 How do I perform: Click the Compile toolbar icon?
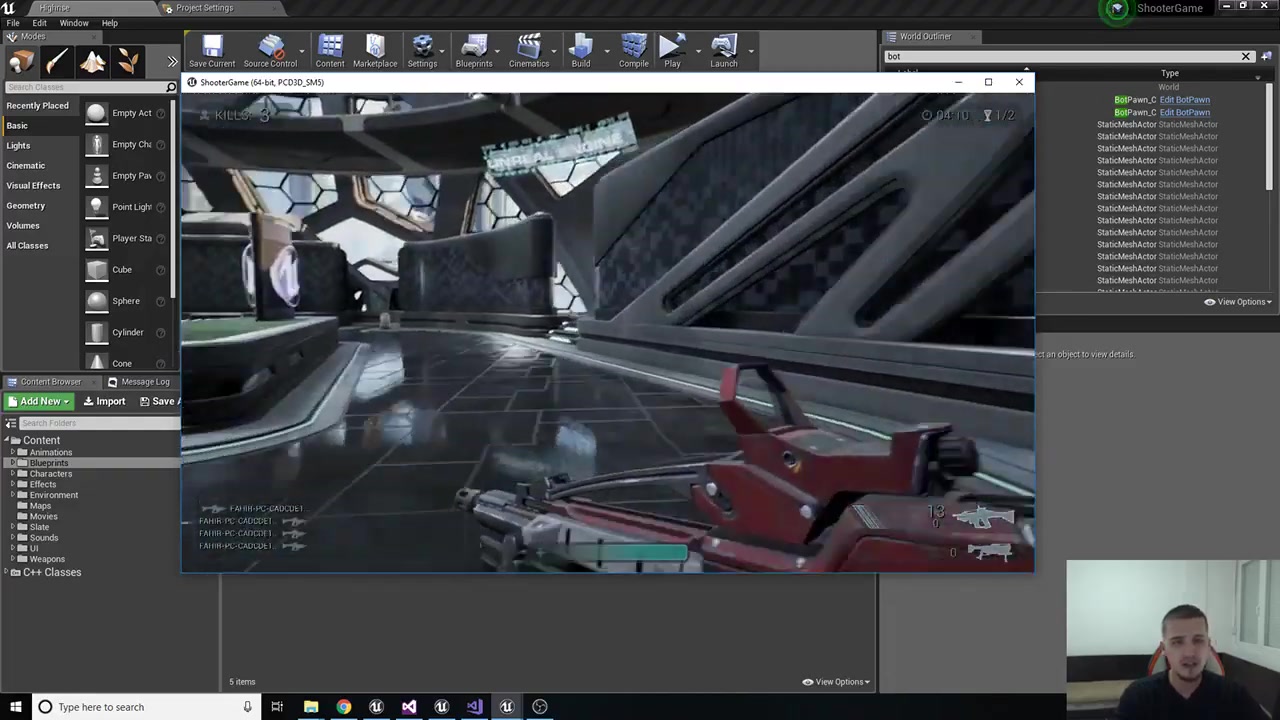[x=634, y=51]
